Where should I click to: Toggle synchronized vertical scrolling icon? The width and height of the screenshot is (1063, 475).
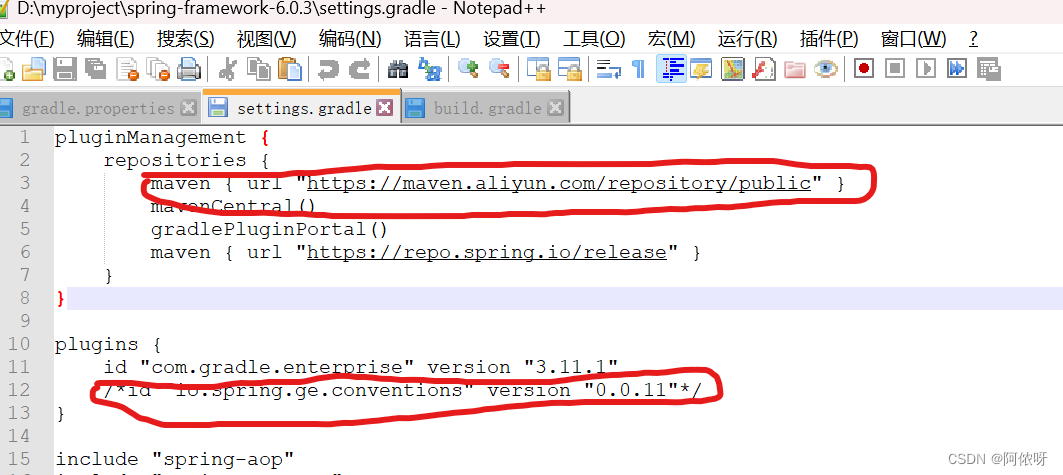point(539,68)
